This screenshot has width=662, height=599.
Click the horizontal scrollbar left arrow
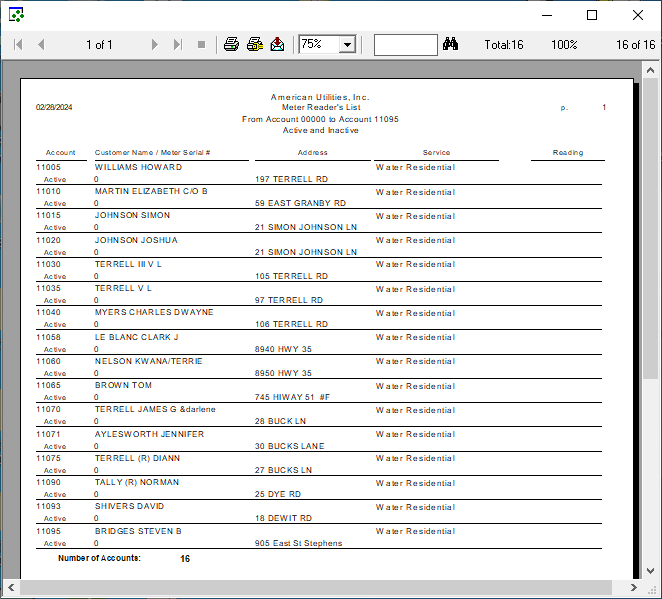(11, 587)
